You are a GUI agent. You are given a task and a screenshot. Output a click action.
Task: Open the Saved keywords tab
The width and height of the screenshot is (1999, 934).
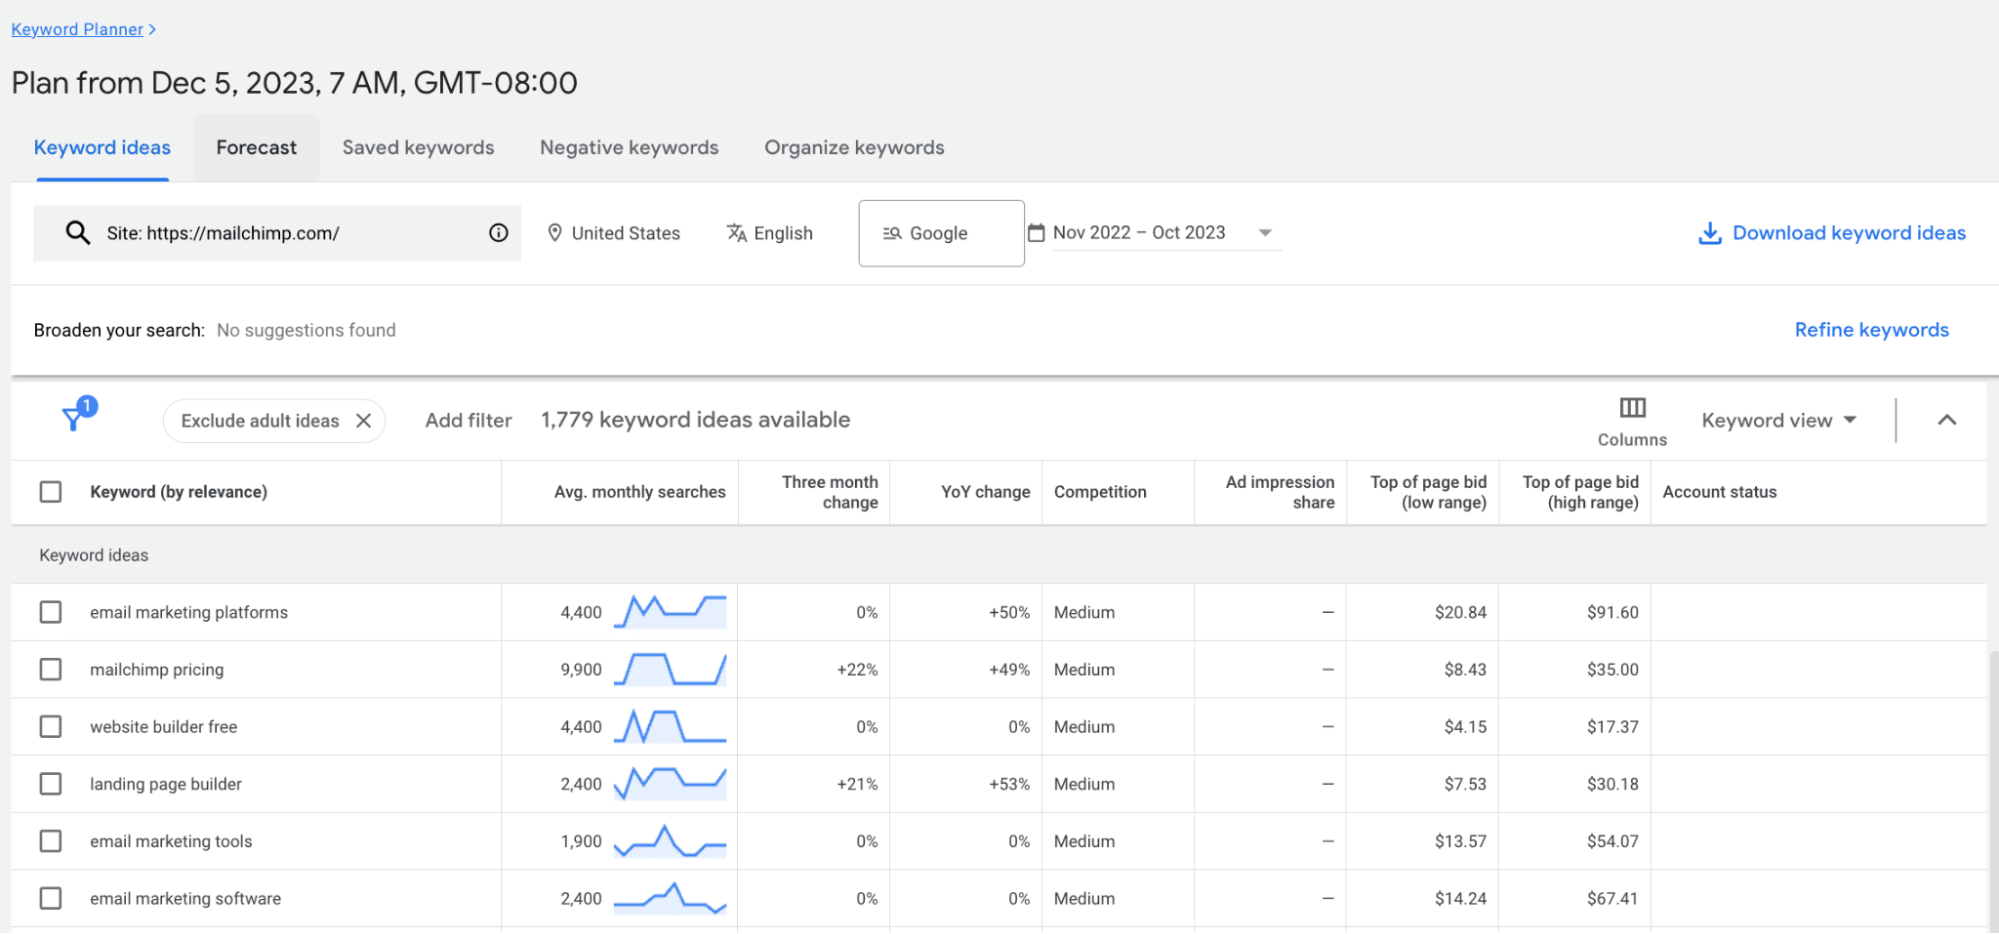[x=418, y=148]
